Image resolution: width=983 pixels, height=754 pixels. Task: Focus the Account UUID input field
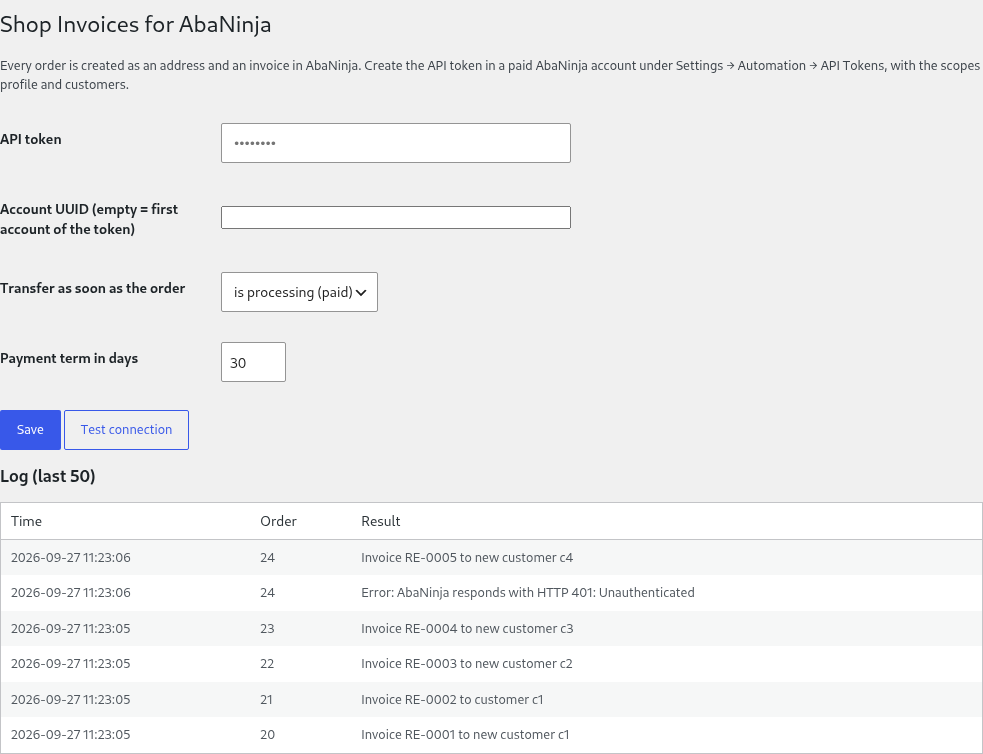[396, 217]
